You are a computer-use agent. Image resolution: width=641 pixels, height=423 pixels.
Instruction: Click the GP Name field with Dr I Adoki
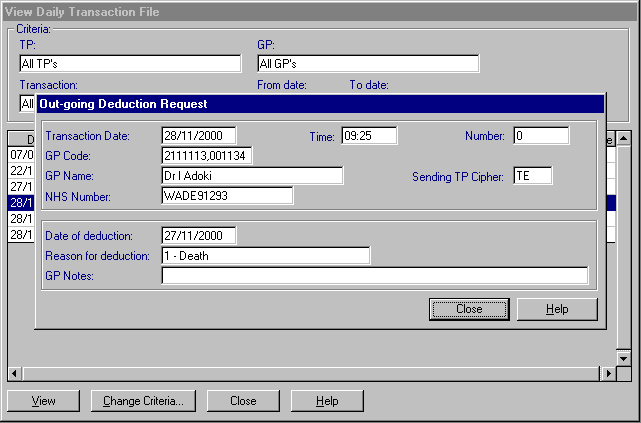pyautogui.click(x=252, y=176)
